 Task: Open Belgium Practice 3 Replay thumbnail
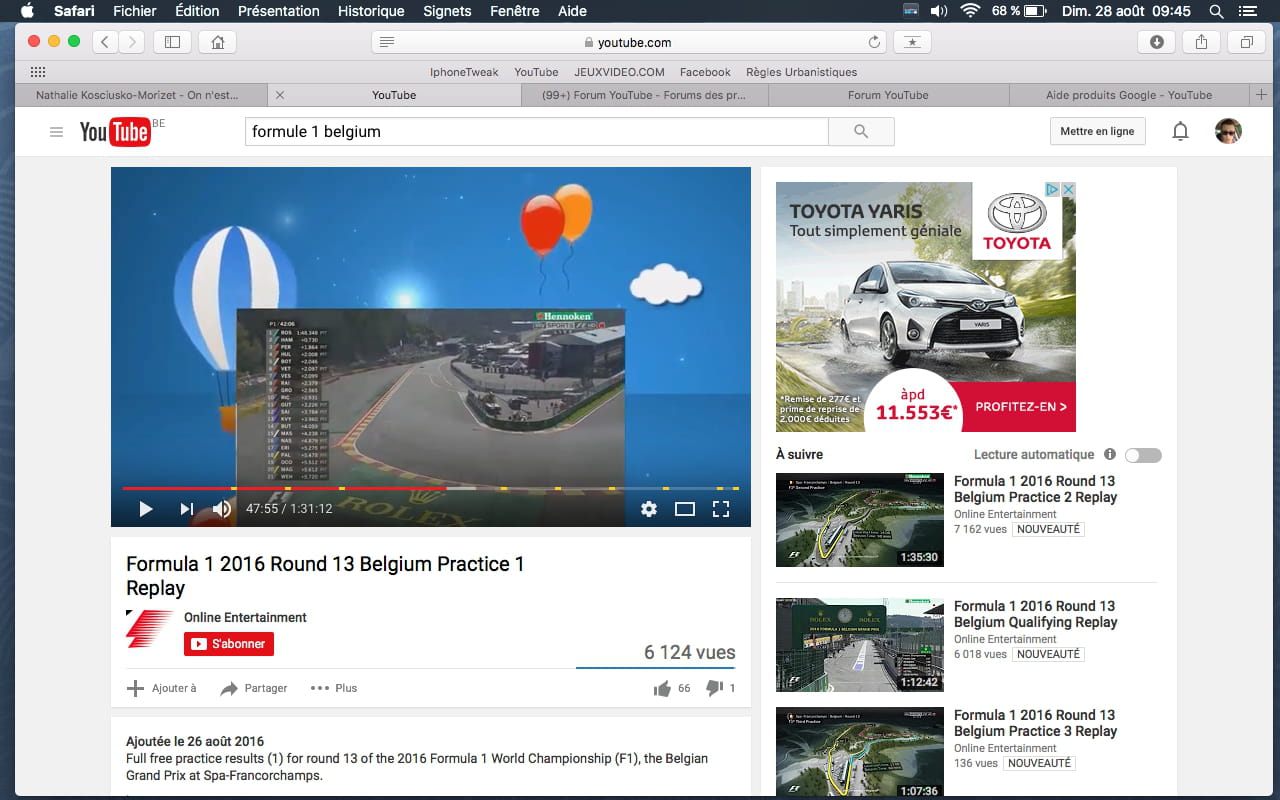click(x=860, y=753)
